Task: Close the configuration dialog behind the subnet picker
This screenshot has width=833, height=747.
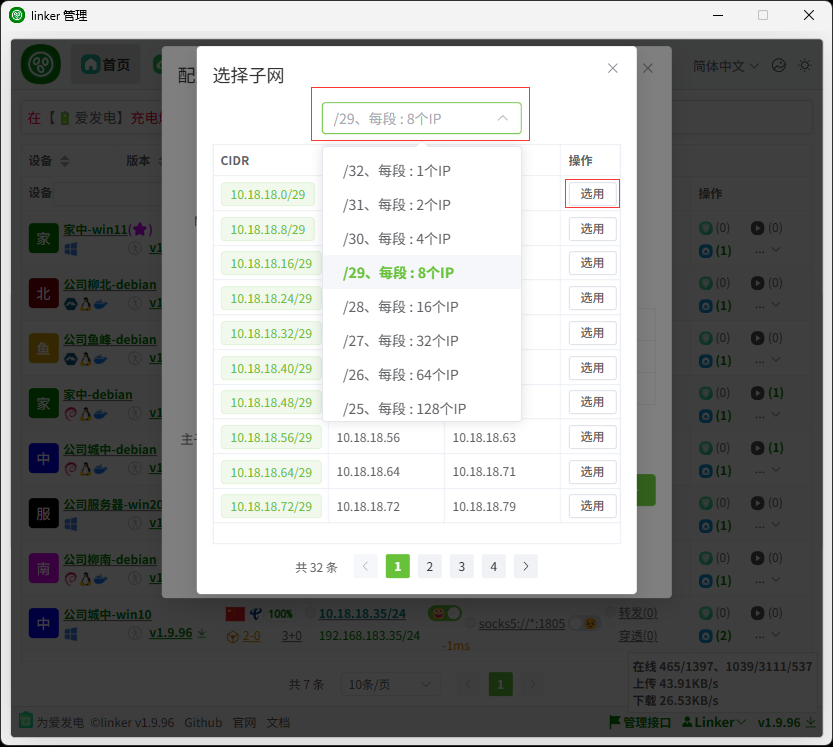Action: click(x=648, y=68)
